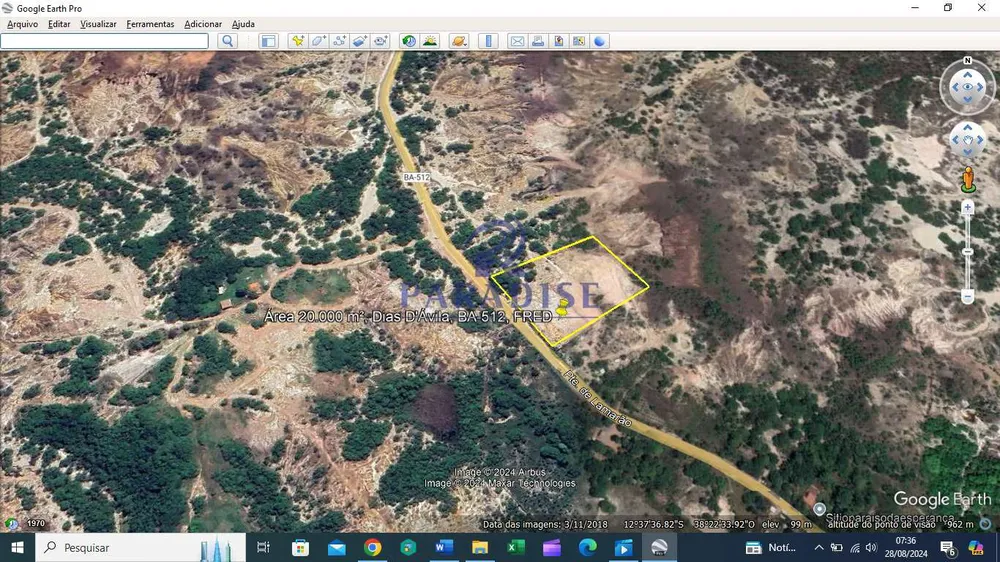
Task: Open Task View in the taskbar
Action: (x=263, y=547)
